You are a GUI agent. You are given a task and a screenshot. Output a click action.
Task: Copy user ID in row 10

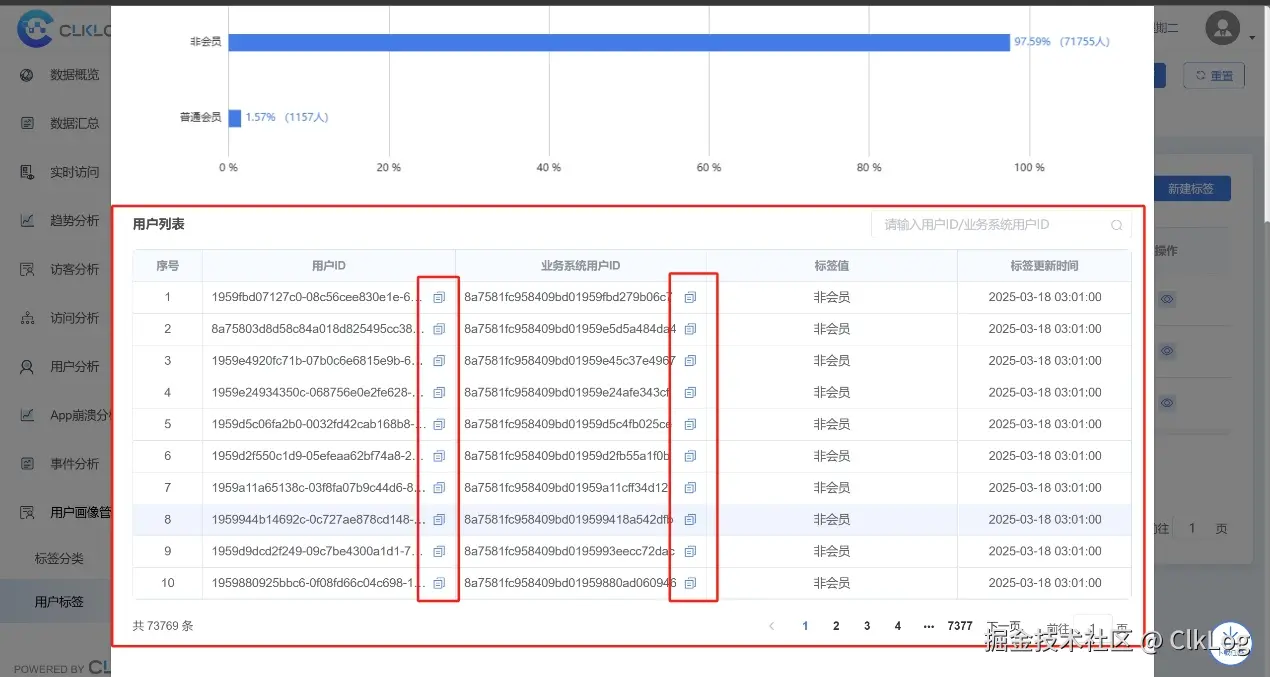coord(439,583)
